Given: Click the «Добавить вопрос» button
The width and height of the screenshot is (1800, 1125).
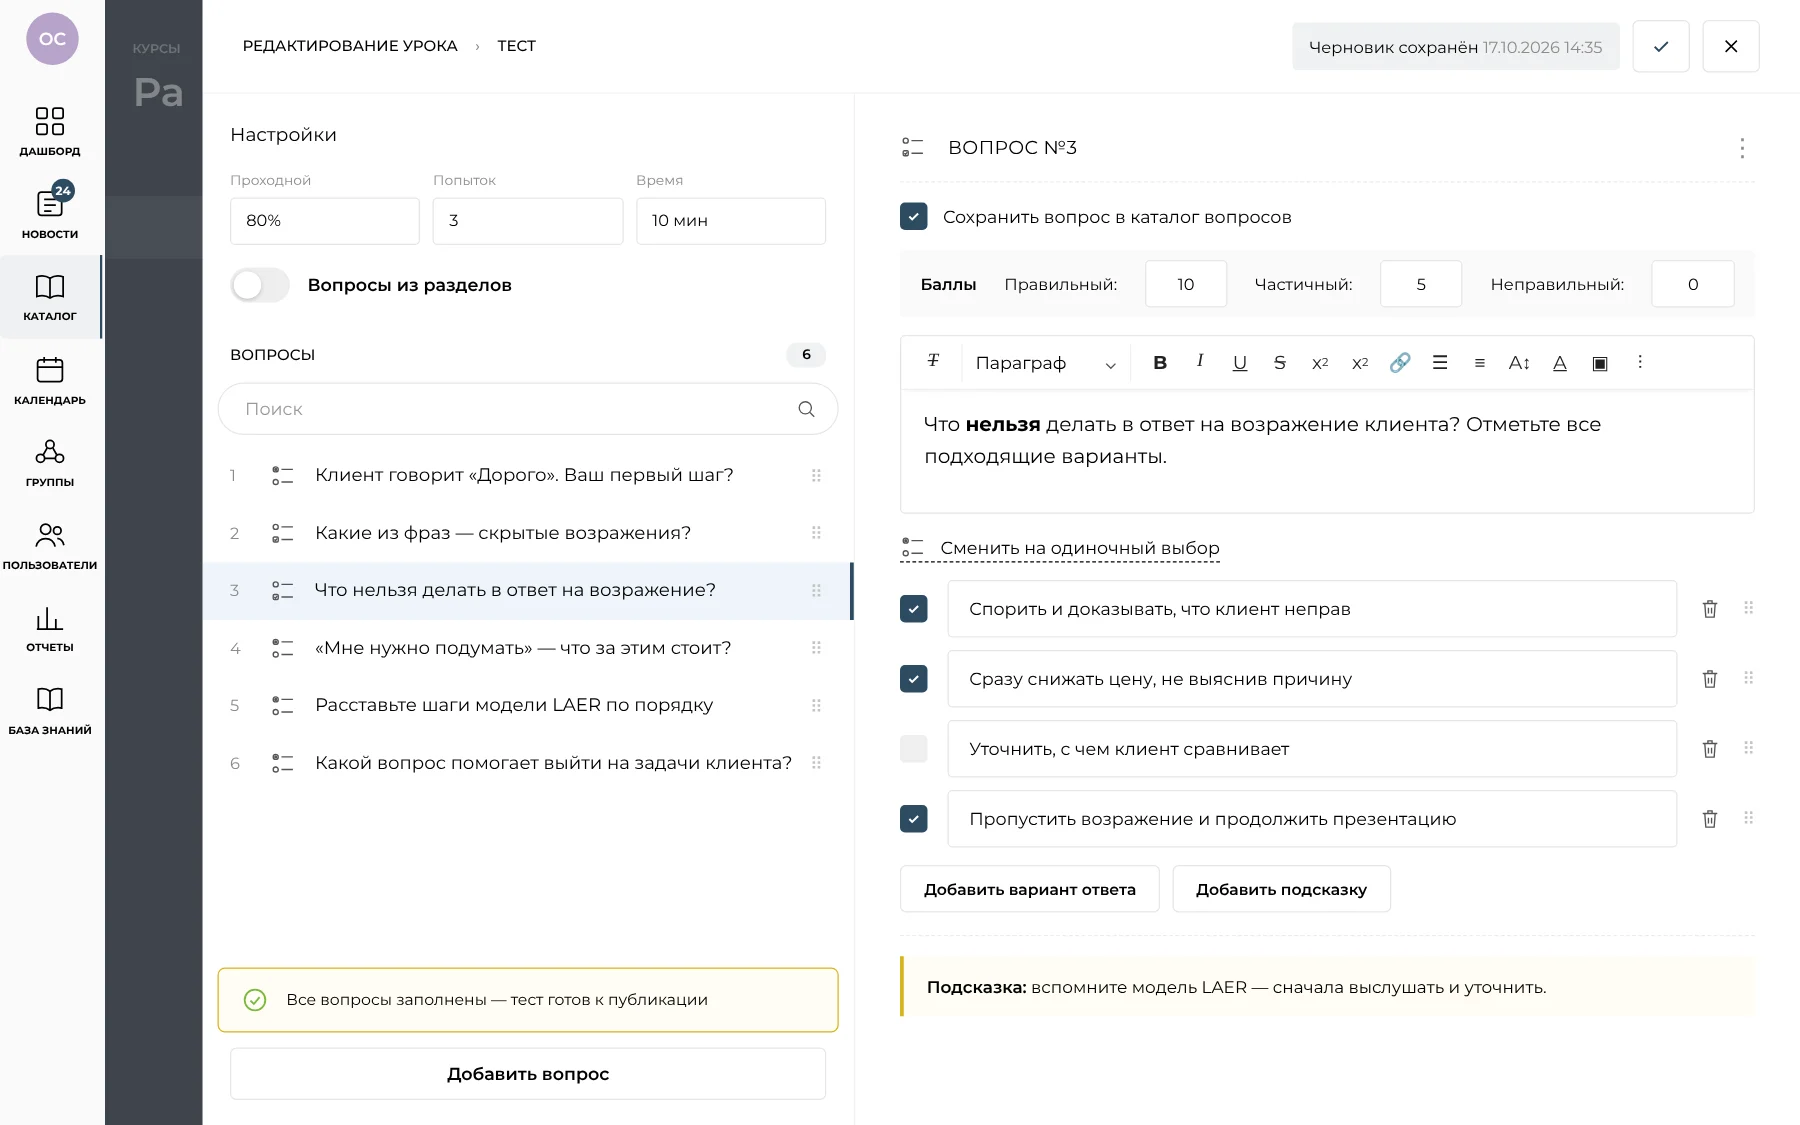Looking at the screenshot, I should pyautogui.click(x=528, y=1074).
